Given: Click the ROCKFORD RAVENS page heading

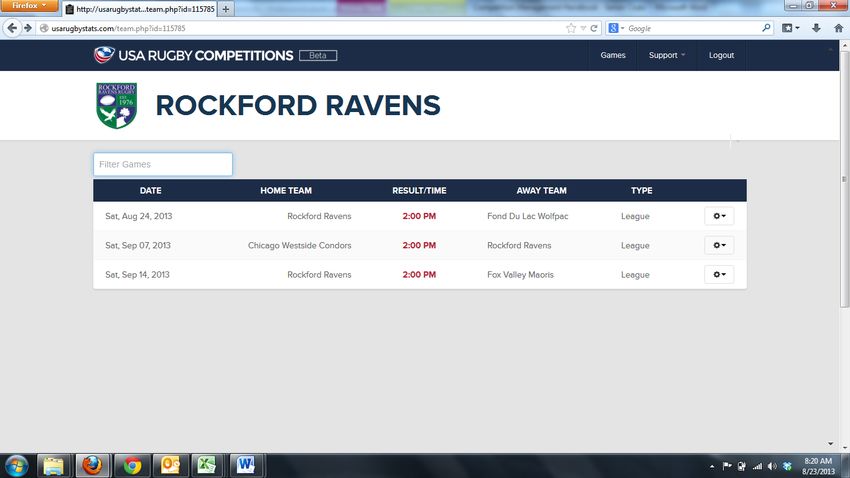Looking at the screenshot, I should point(298,105).
